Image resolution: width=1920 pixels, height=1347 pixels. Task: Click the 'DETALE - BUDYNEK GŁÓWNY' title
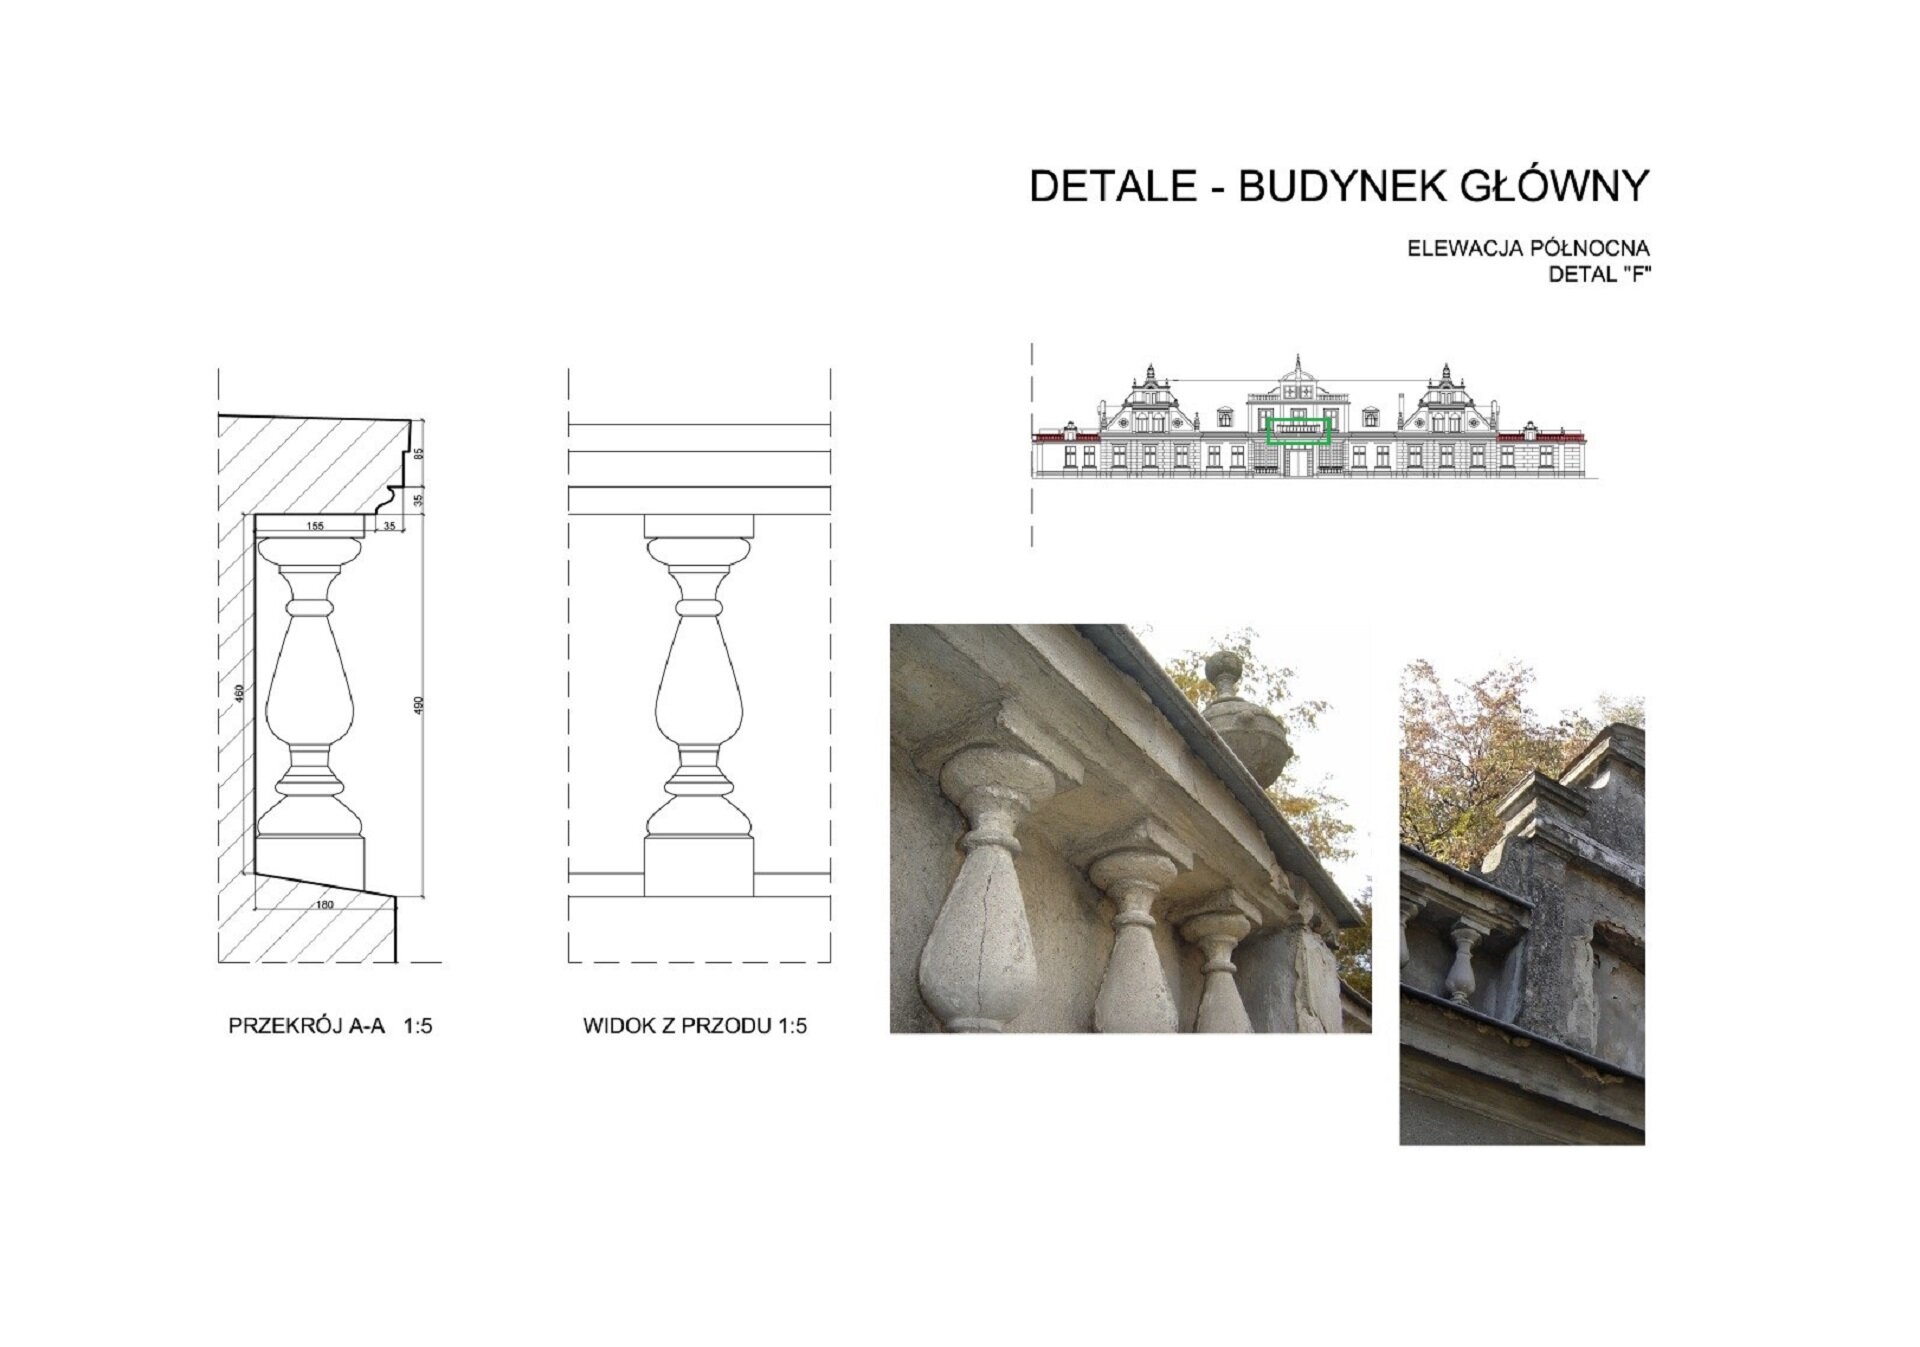1338,187
